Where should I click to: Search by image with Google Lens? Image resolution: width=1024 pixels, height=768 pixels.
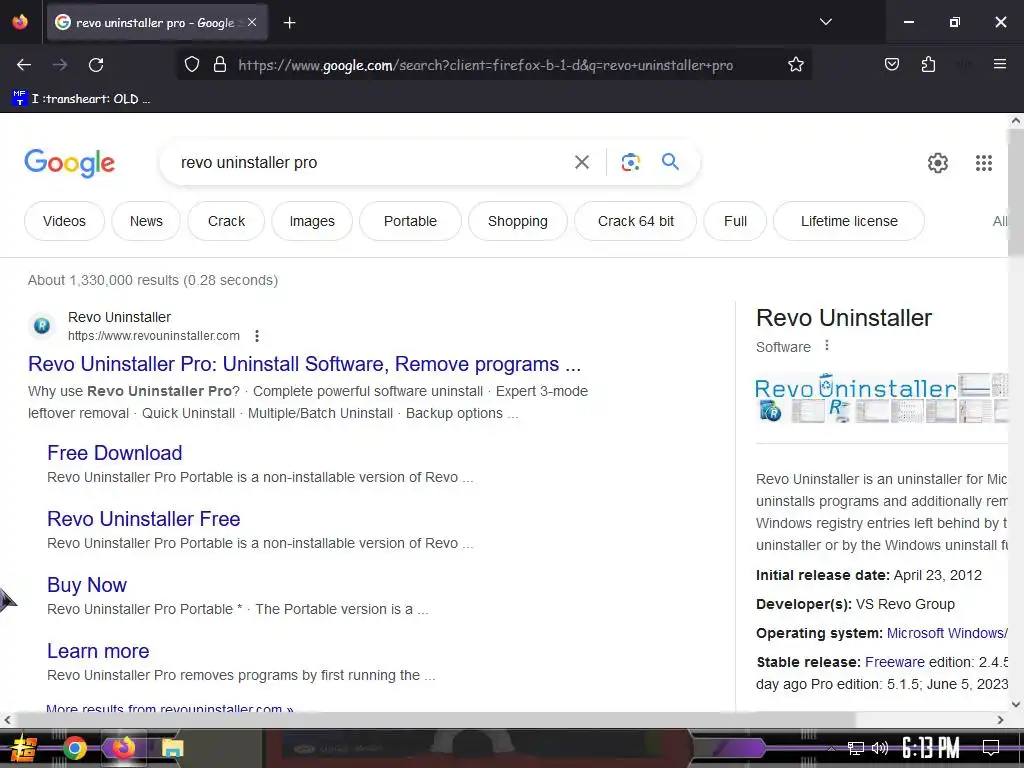coord(630,162)
